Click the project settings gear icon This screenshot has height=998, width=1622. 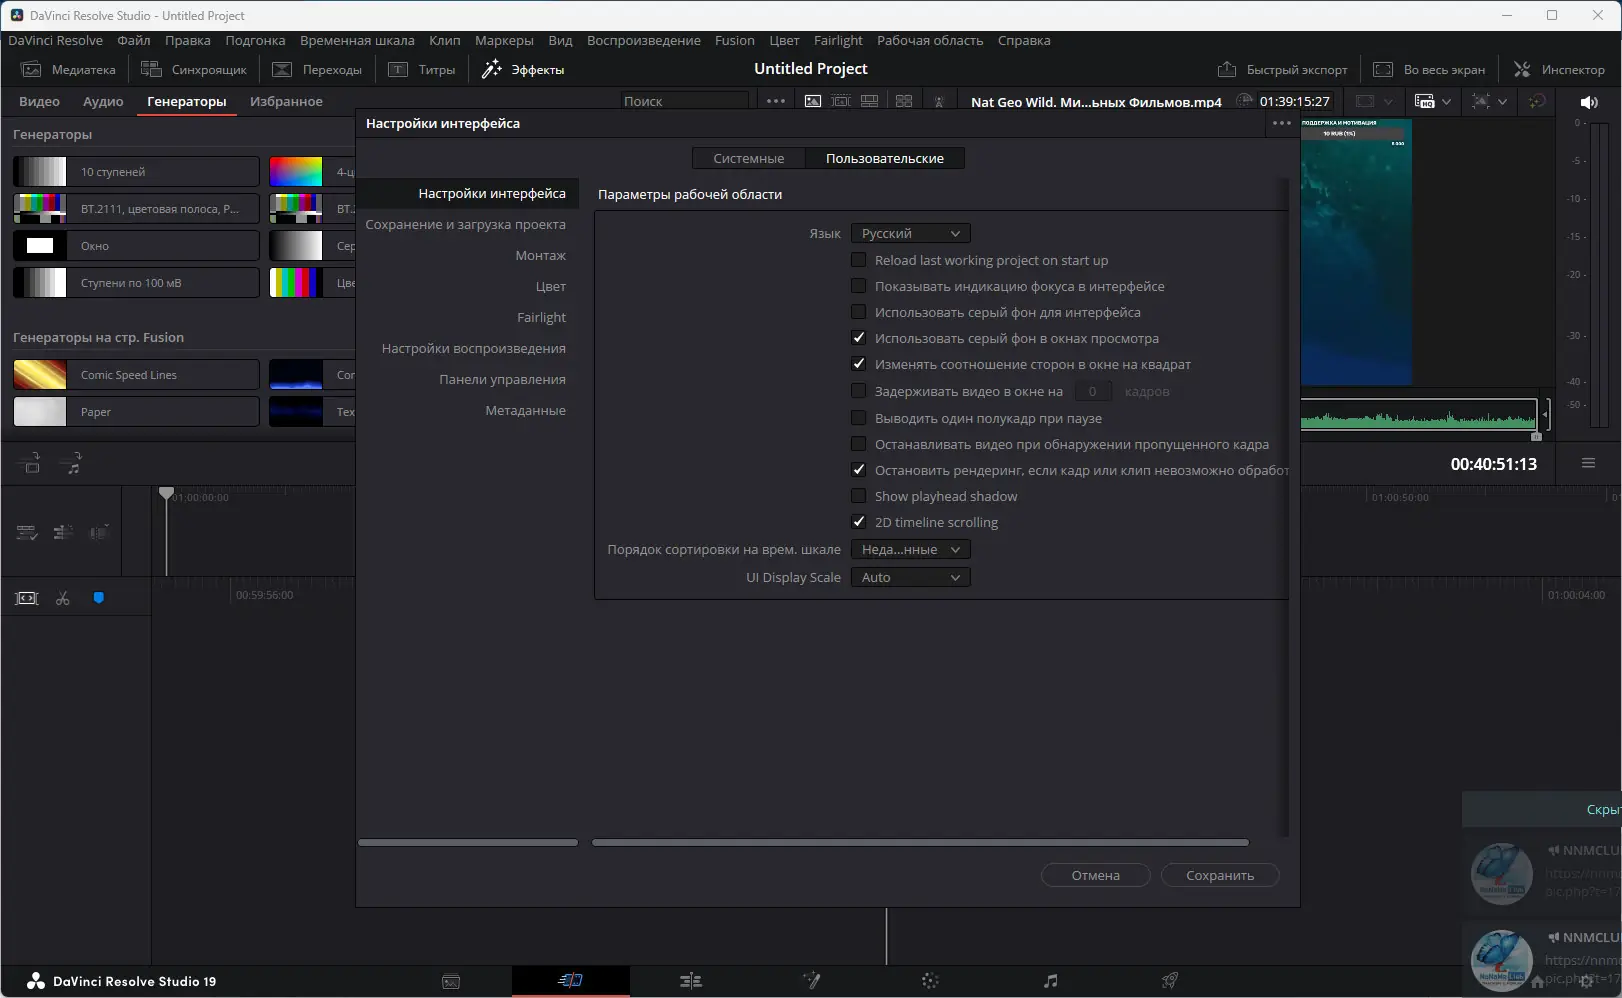click(1586, 981)
